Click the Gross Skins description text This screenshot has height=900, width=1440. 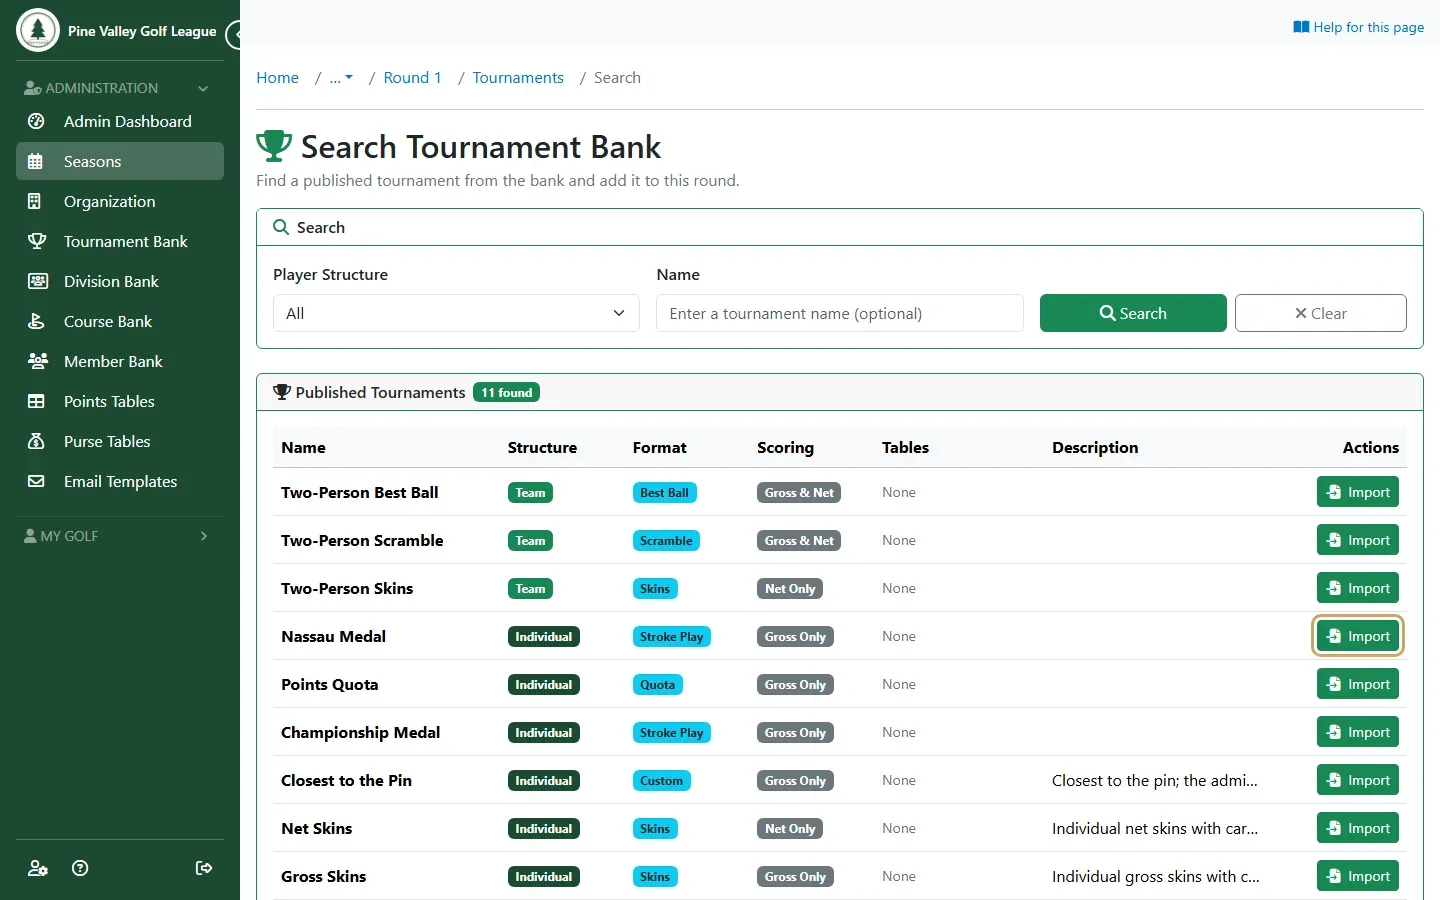1156,876
